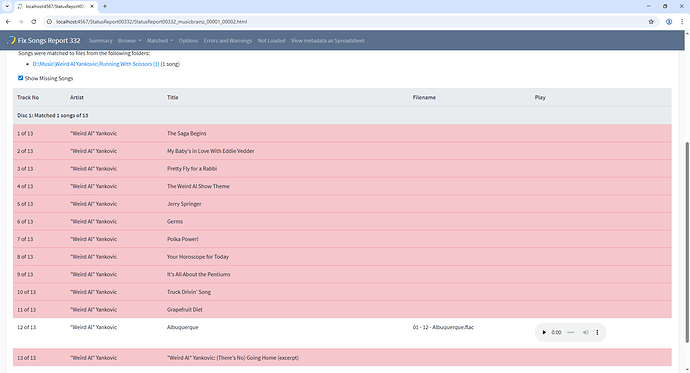Select It's All About the Pentiums title

[198, 274]
